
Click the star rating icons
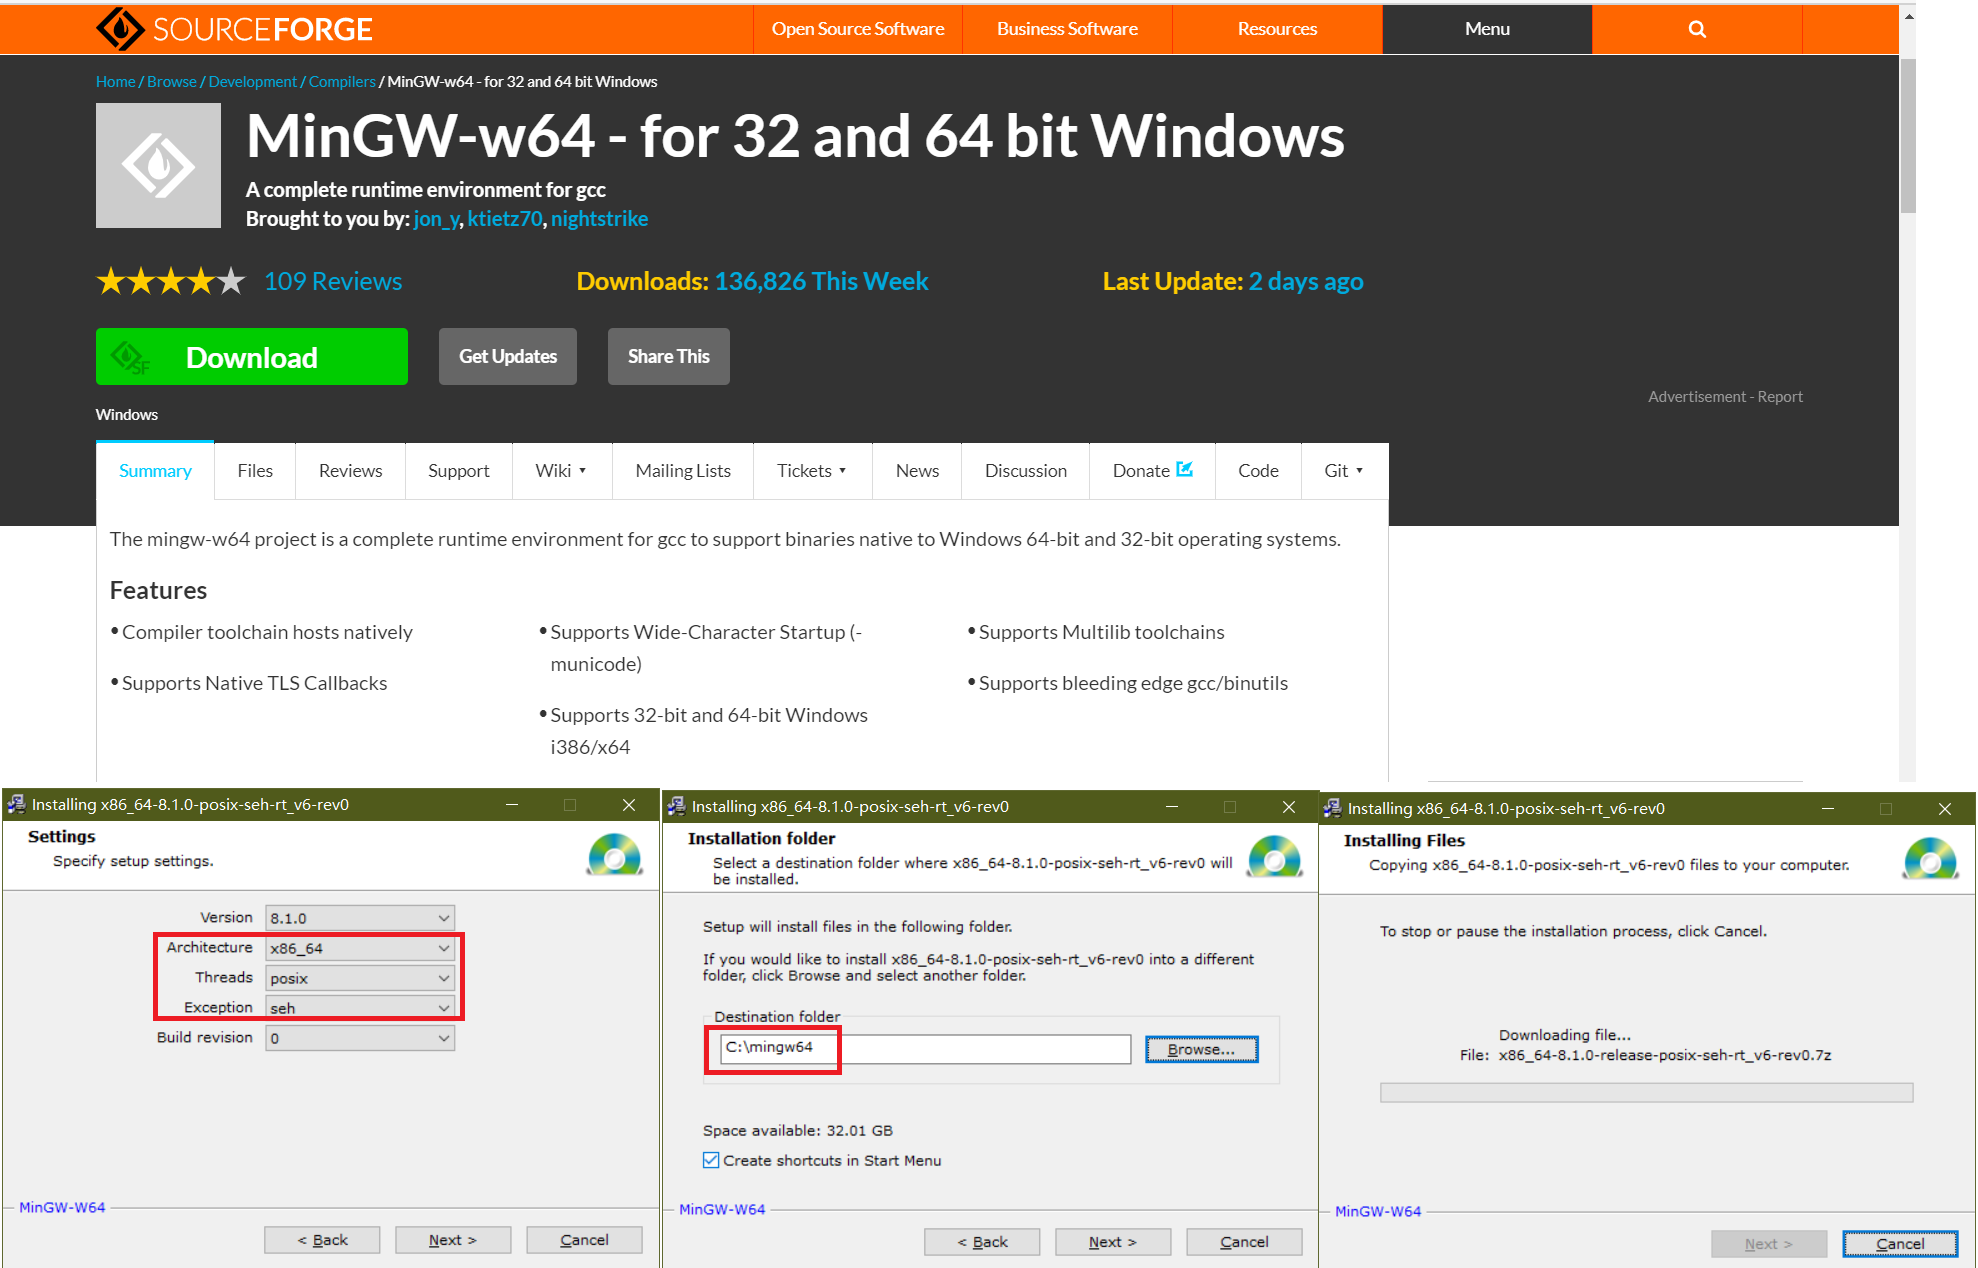coord(170,281)
